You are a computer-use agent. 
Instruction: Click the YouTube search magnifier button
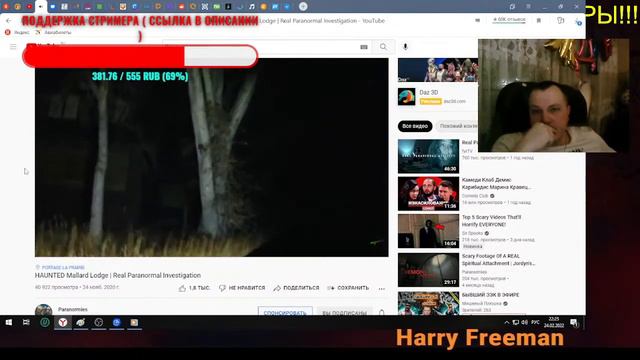[383, 47]
